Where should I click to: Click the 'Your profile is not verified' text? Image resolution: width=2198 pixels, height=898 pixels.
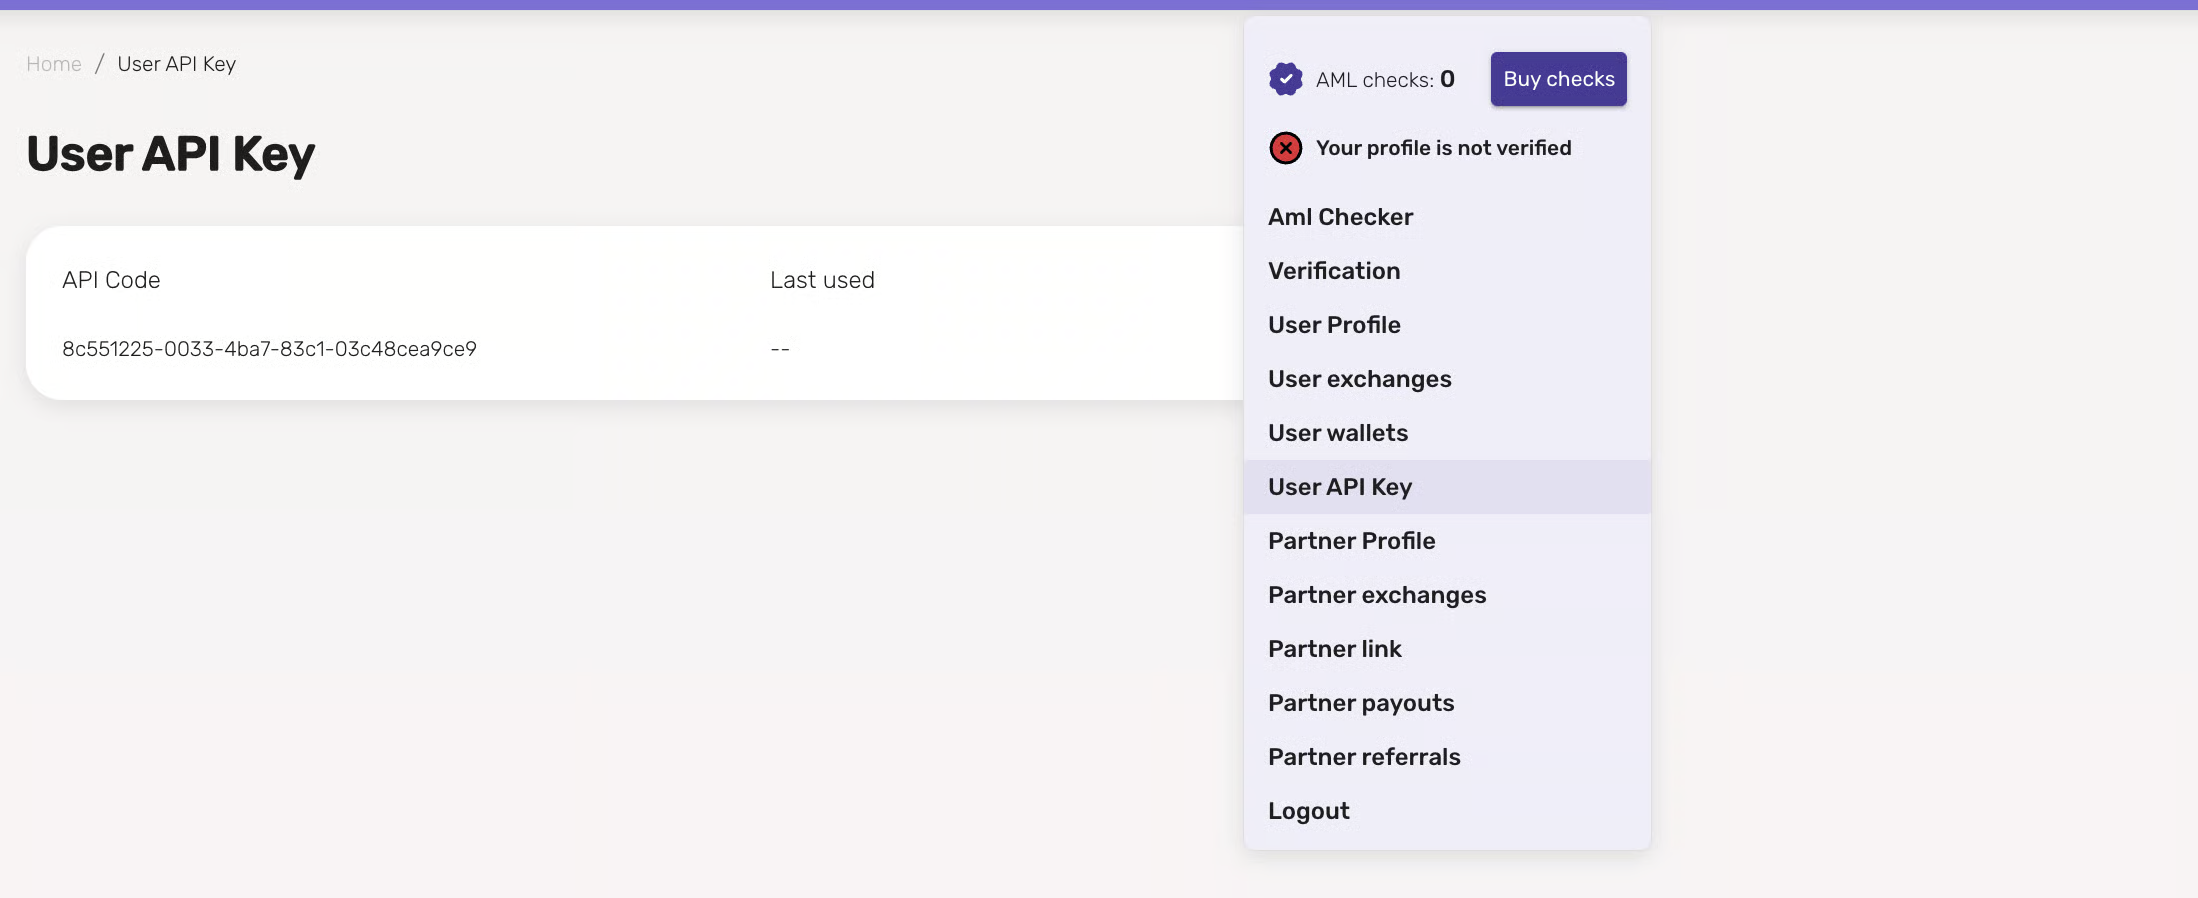click(x=1443, y=148)
